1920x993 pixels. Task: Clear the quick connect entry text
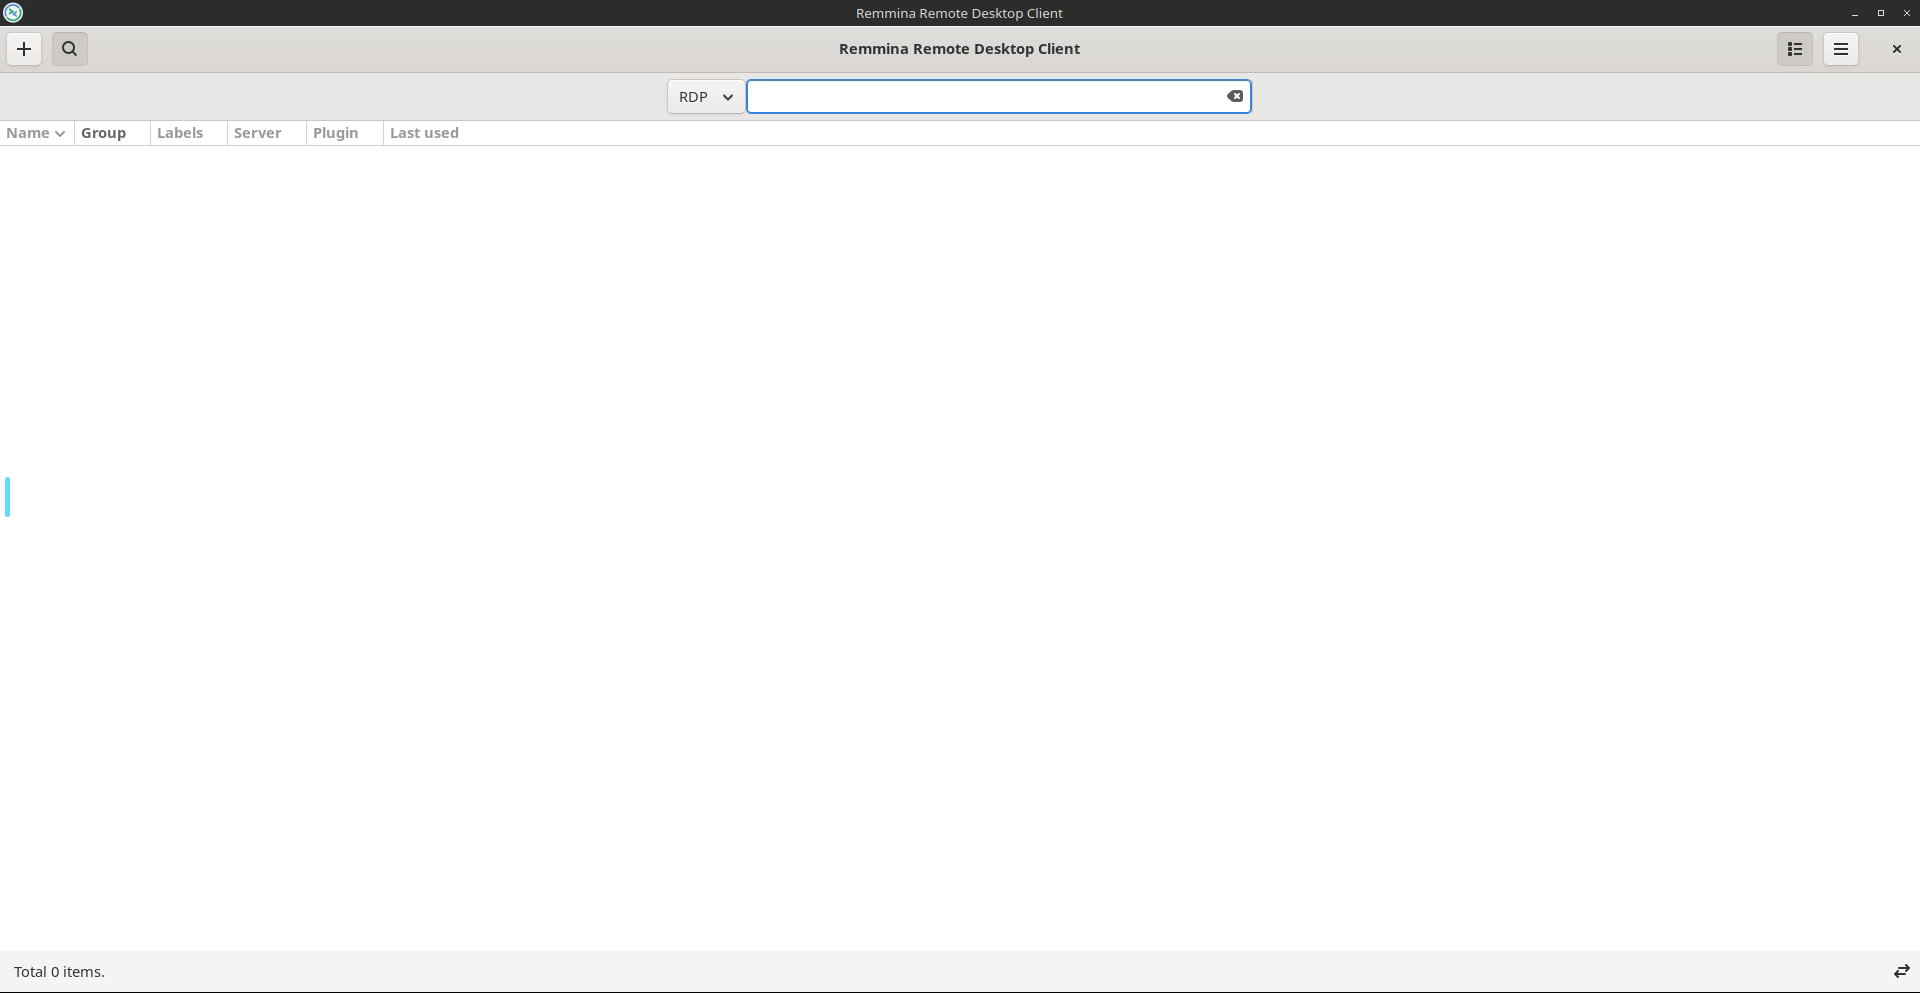click(1235, 97)
